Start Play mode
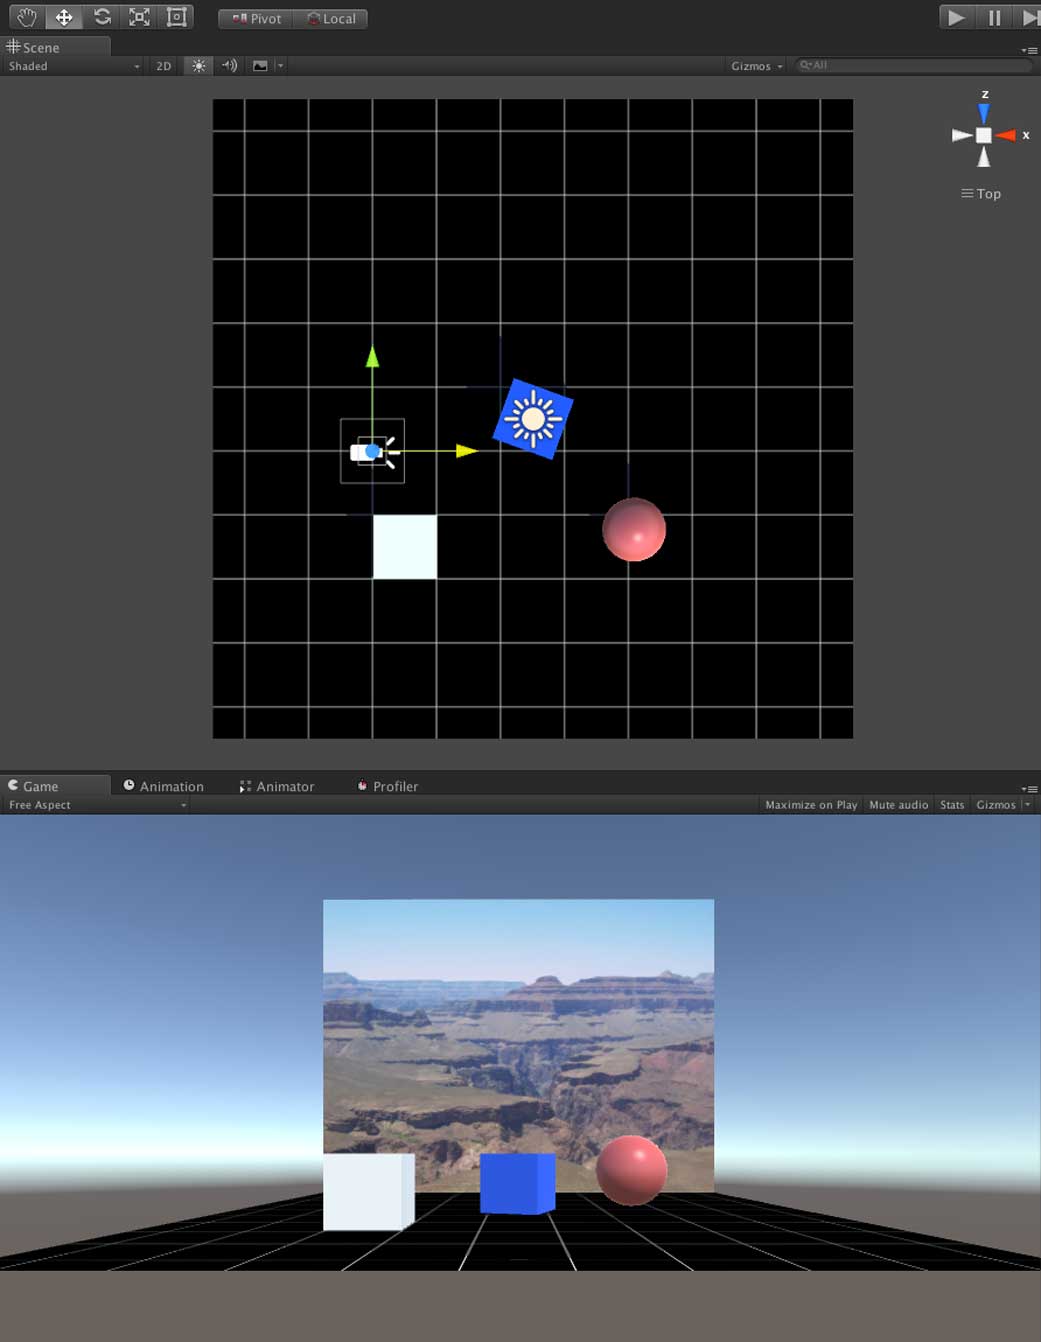 point(956,17)
